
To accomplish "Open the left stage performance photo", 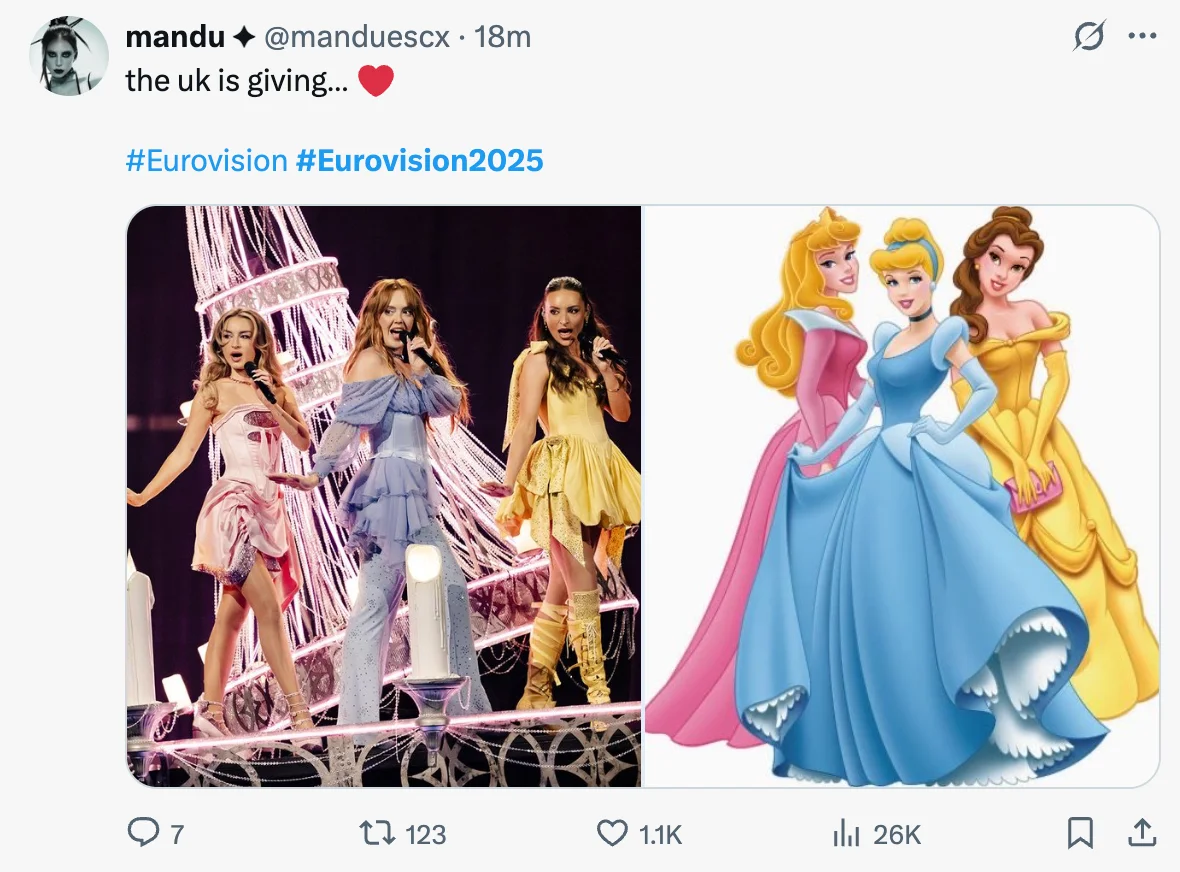I will [384, 496].
